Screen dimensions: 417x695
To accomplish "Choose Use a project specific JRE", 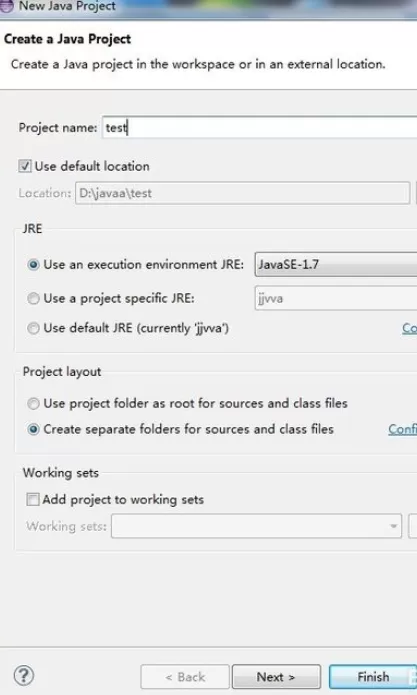I will tap(33, 298).
